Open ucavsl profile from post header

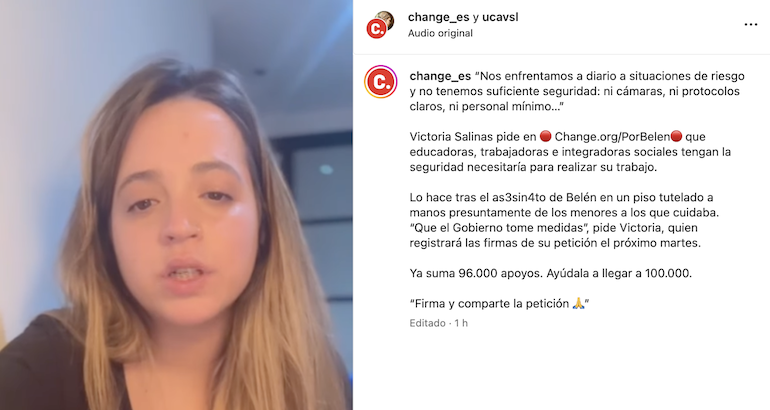(500, 17)
